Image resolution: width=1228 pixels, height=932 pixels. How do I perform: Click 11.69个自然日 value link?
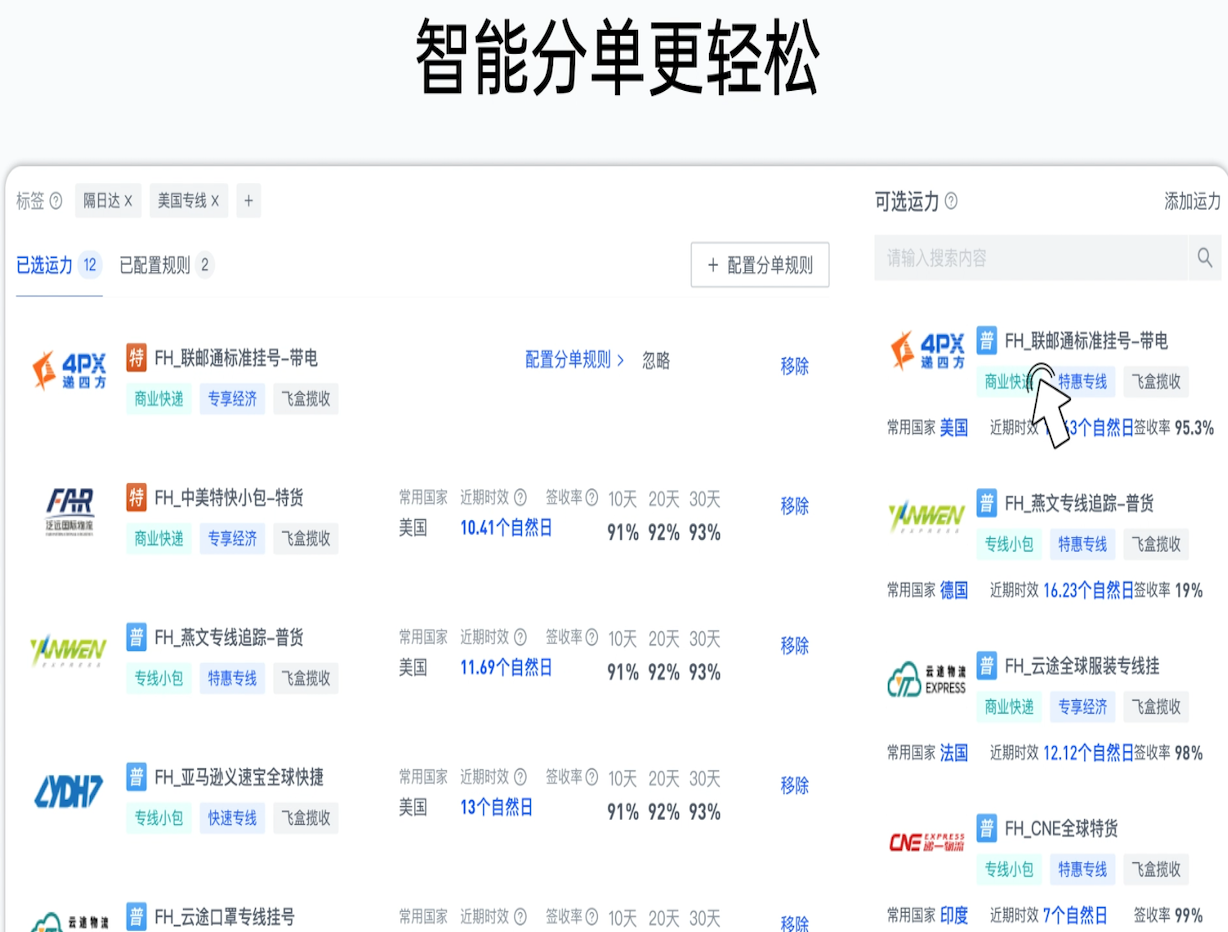coord(506,667)
